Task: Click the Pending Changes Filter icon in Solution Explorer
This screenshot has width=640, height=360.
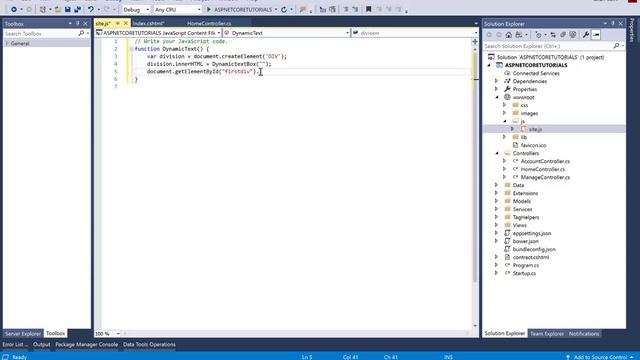Action: [x=539, y=35]
